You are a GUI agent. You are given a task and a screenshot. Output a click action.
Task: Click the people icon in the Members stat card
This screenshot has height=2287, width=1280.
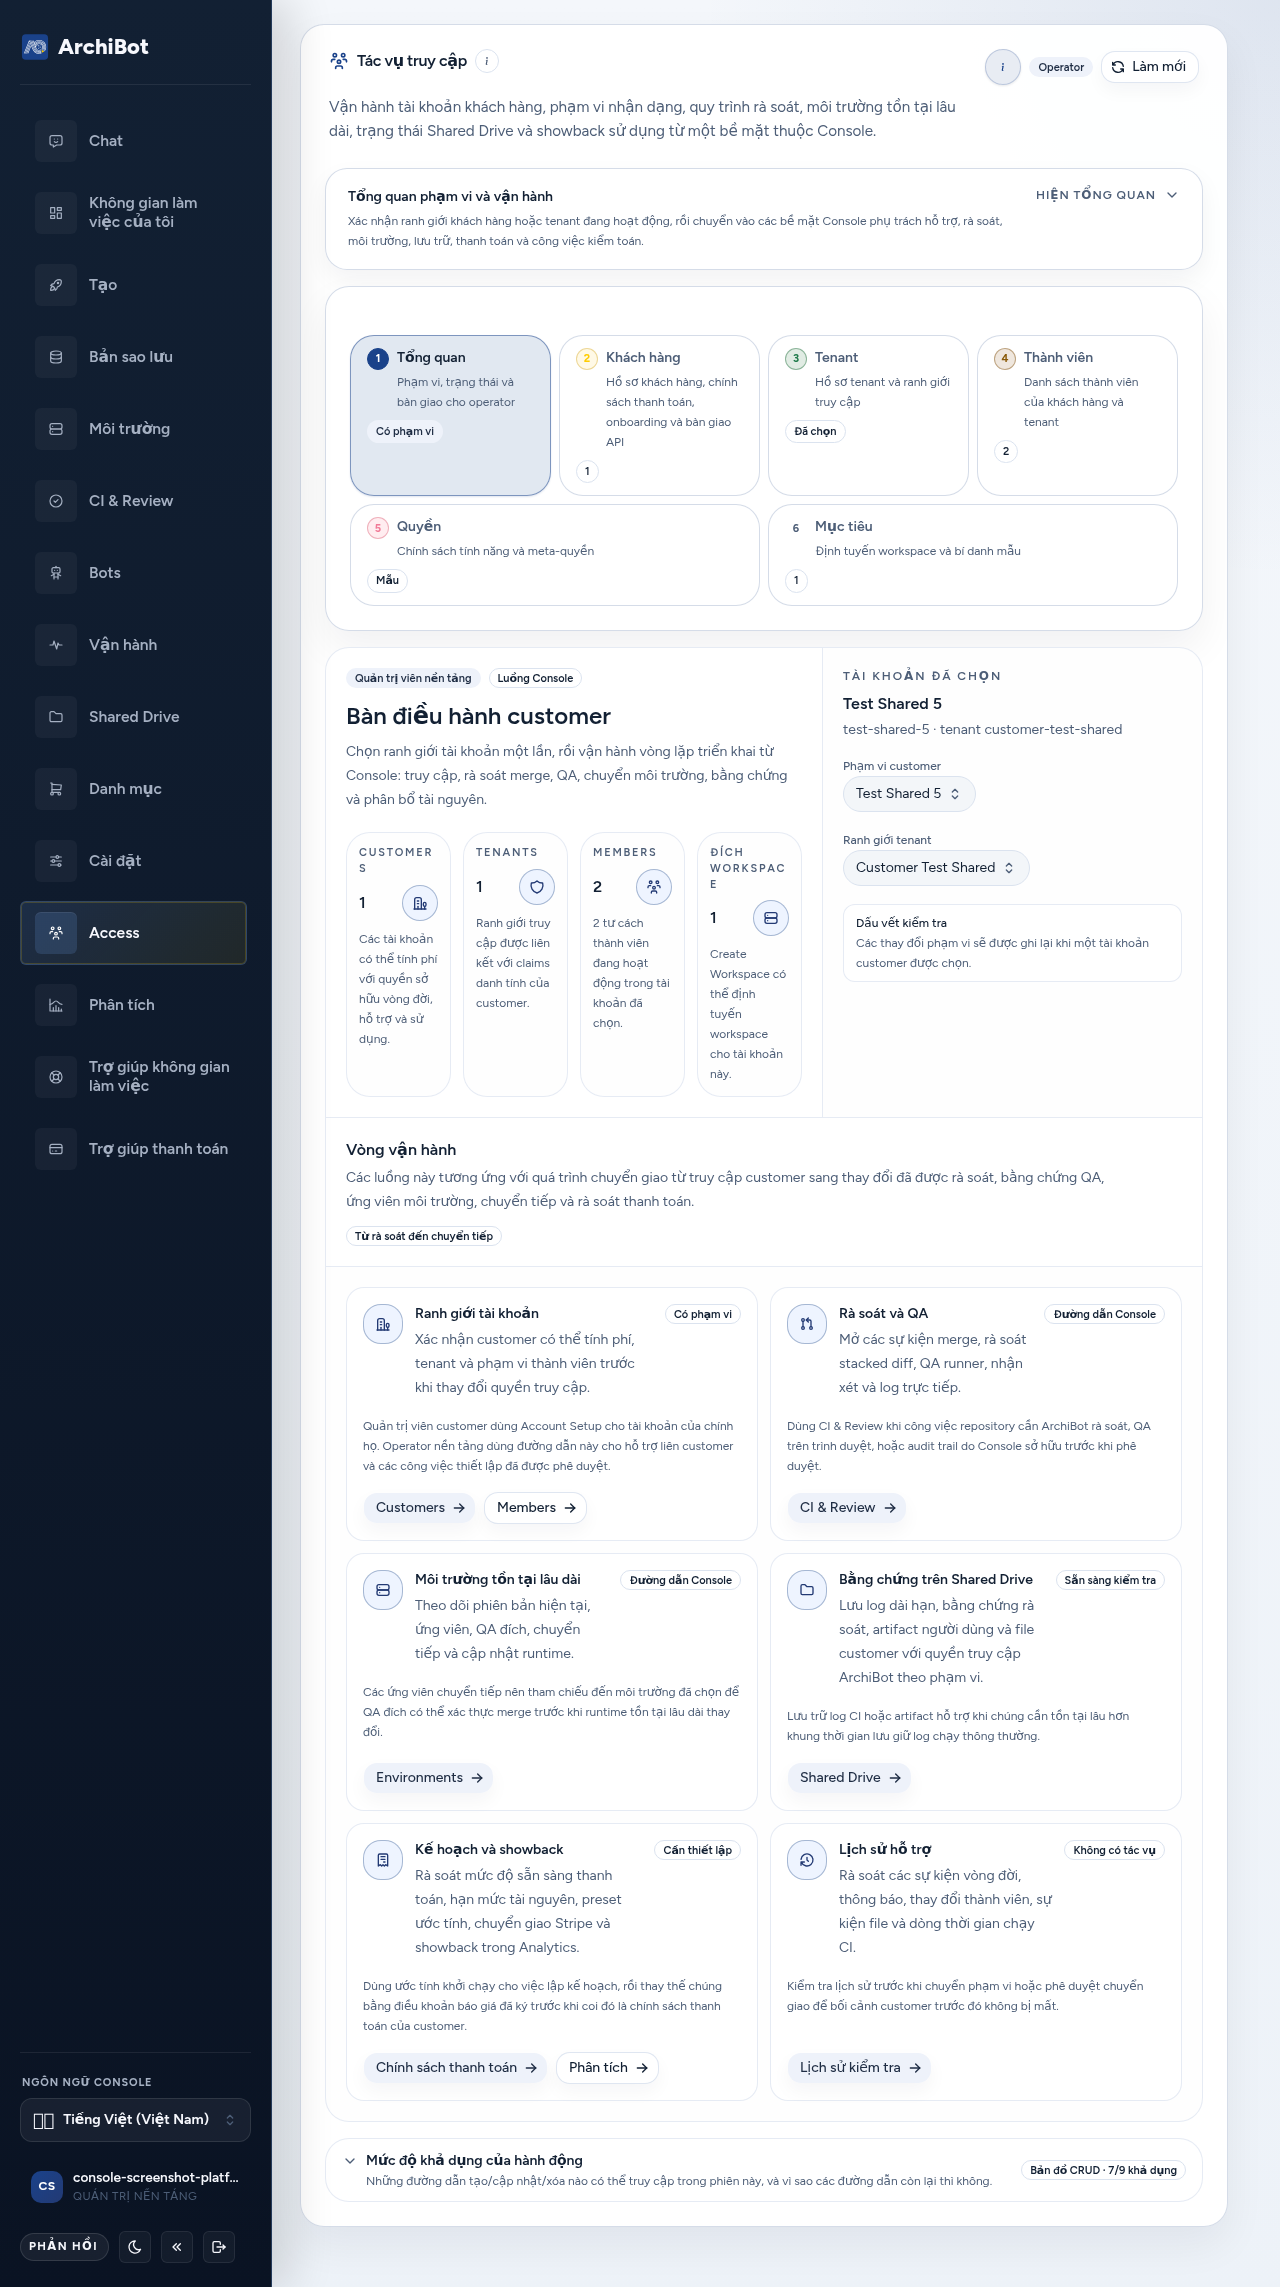click(654, 887)
